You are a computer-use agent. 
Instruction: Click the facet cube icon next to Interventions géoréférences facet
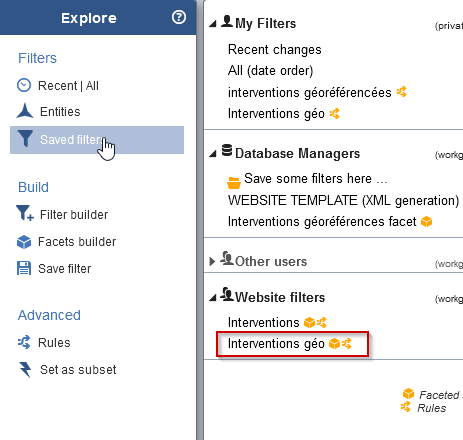pyautogui.click(x=426, y=222)
